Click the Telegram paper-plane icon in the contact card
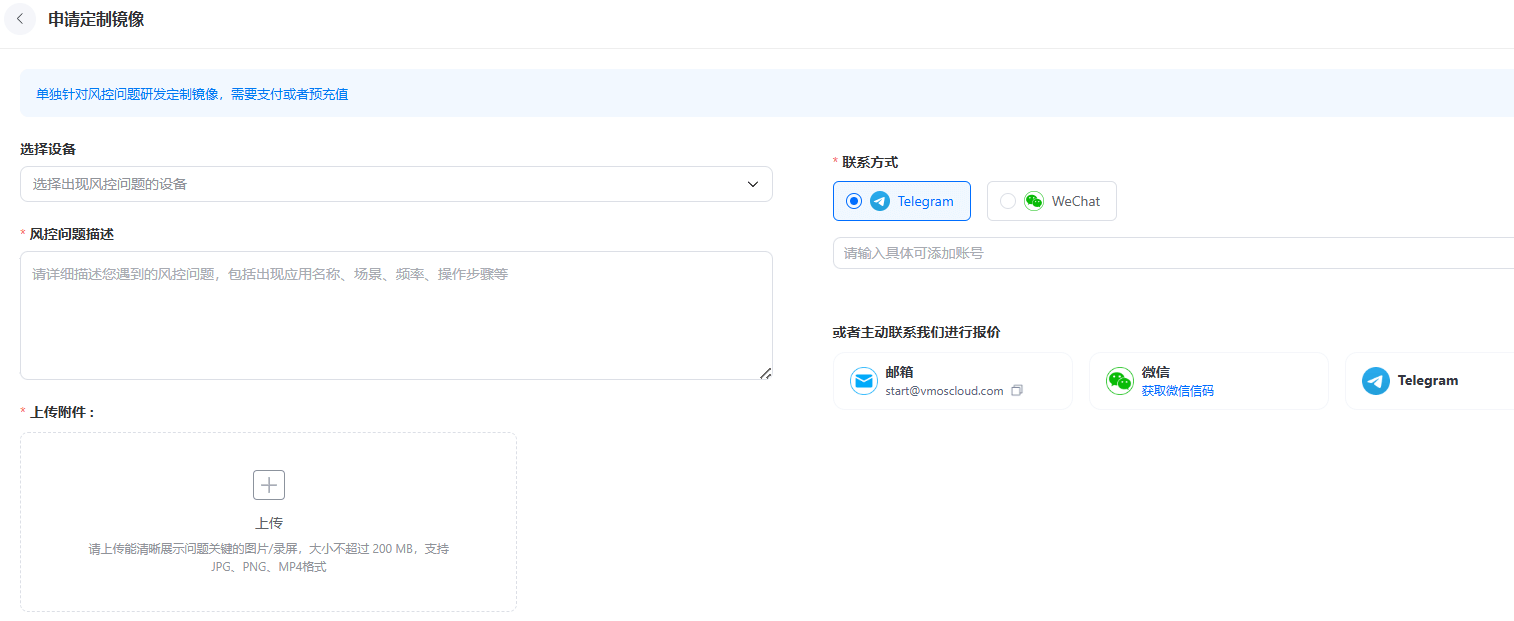The width and height of the screenshot is (1514, 621). 1375,381
